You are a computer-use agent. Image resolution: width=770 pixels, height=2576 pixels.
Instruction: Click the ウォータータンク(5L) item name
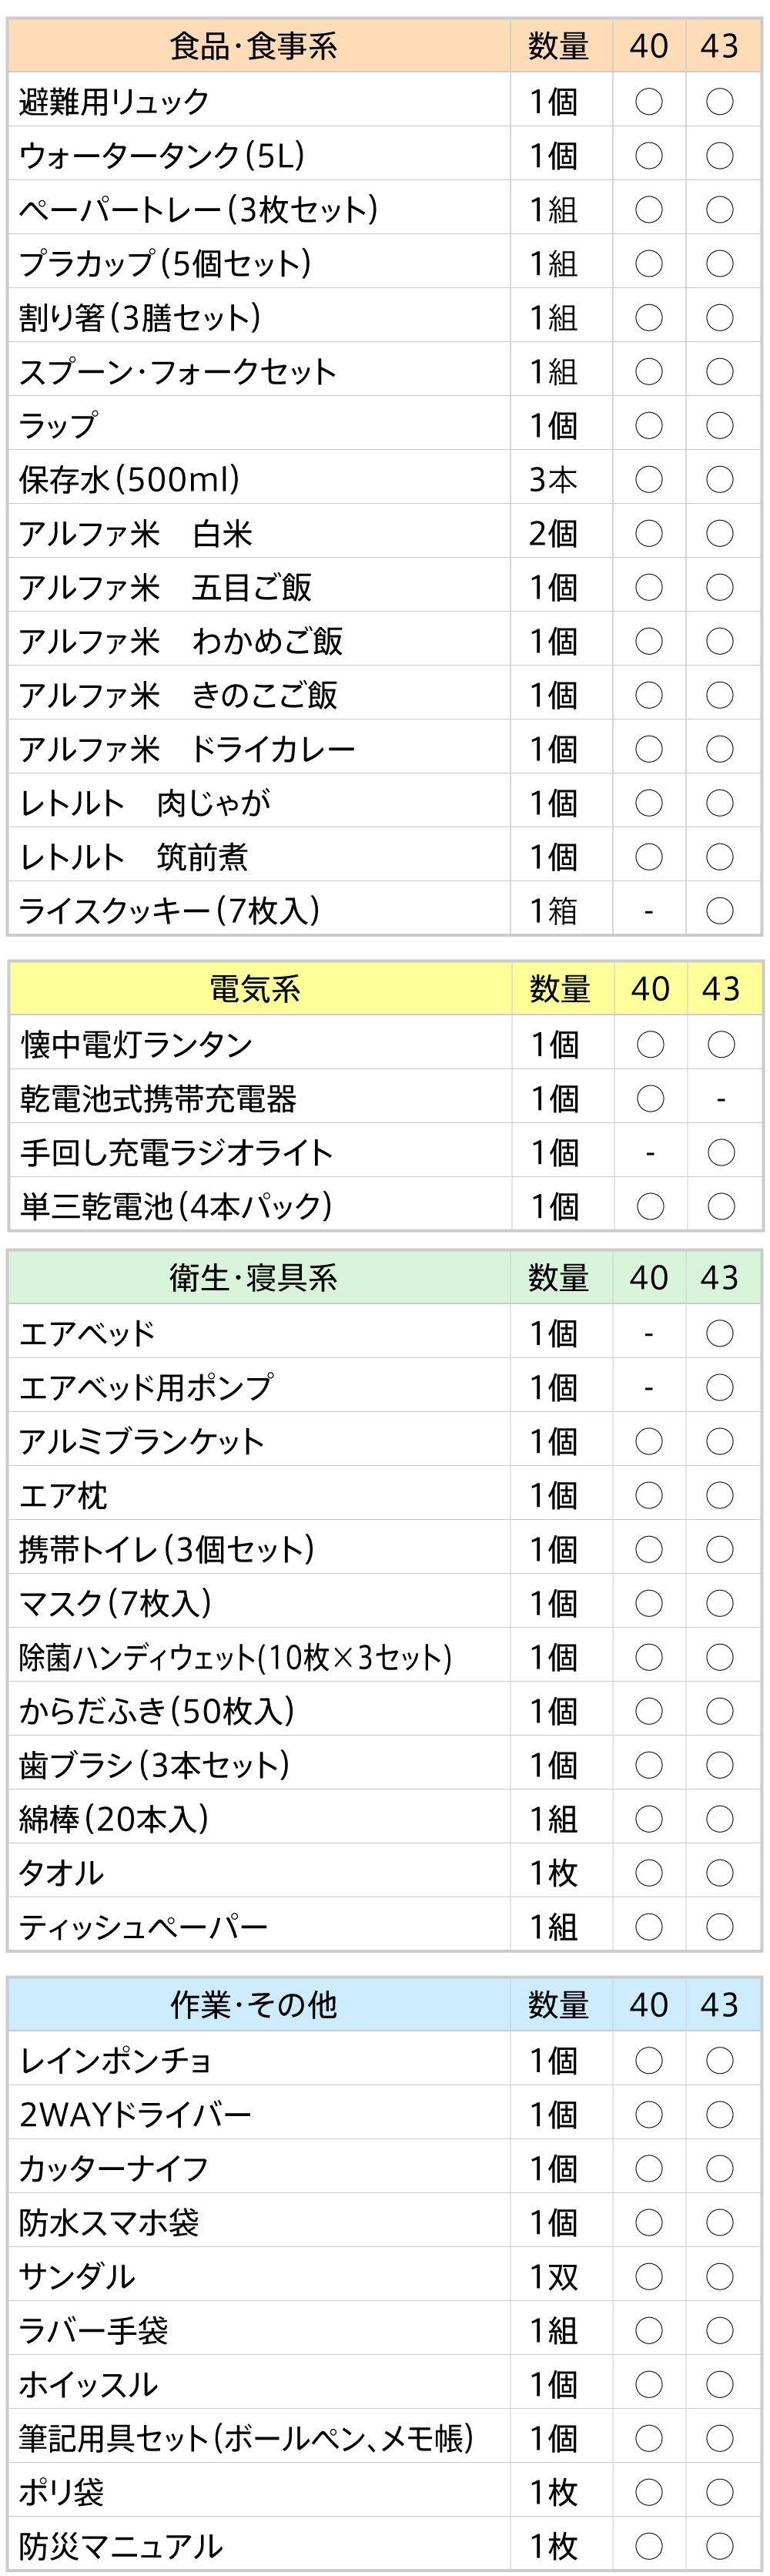[x=162, y=155]
